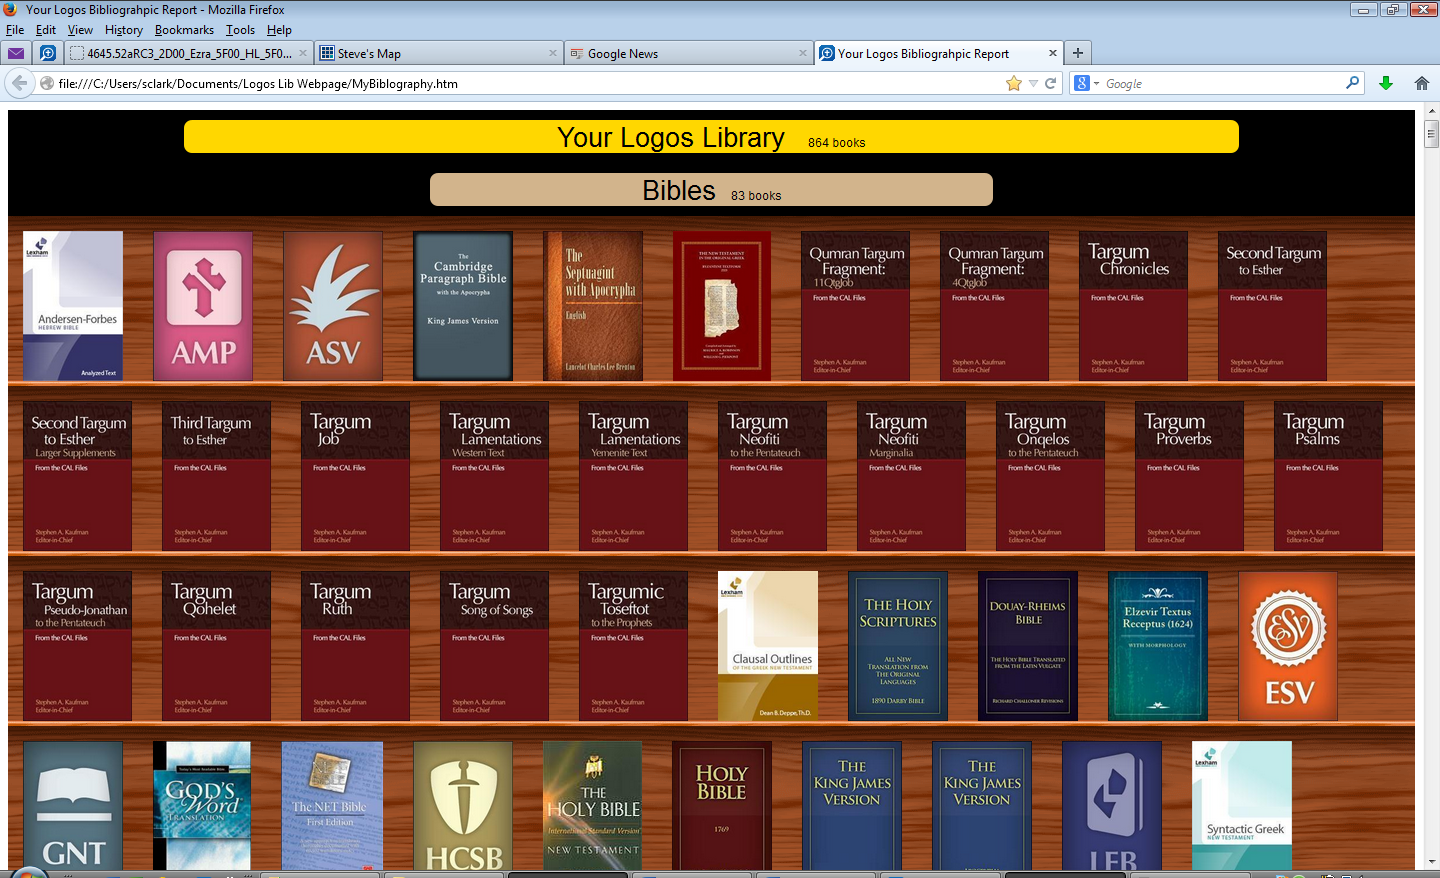Close the Your Logos Bibliographic Report tab
This screenshot has width=1440, height=878.
pos(1053,53)
